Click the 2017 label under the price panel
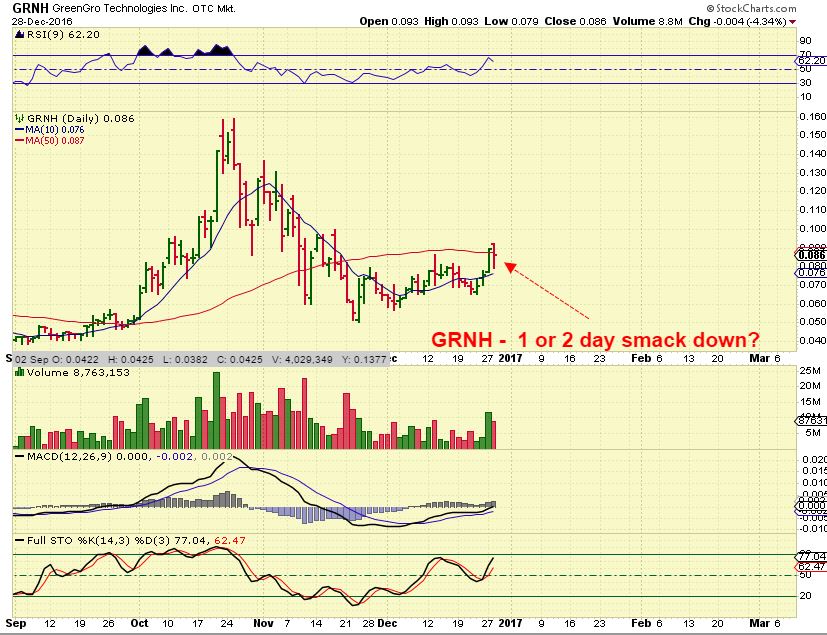The image size is (827, 635). click(x=511, y=359)
